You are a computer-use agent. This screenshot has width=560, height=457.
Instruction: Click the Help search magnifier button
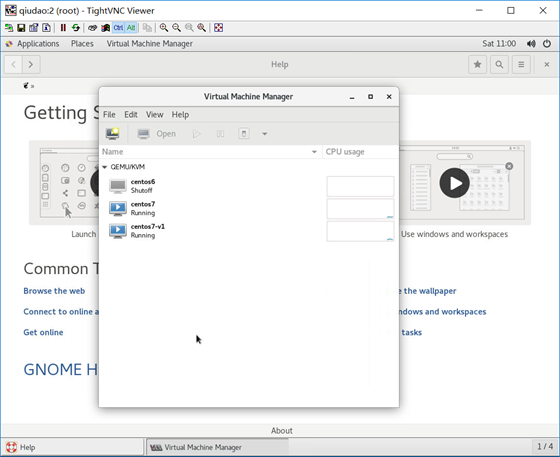pos(499,65)
